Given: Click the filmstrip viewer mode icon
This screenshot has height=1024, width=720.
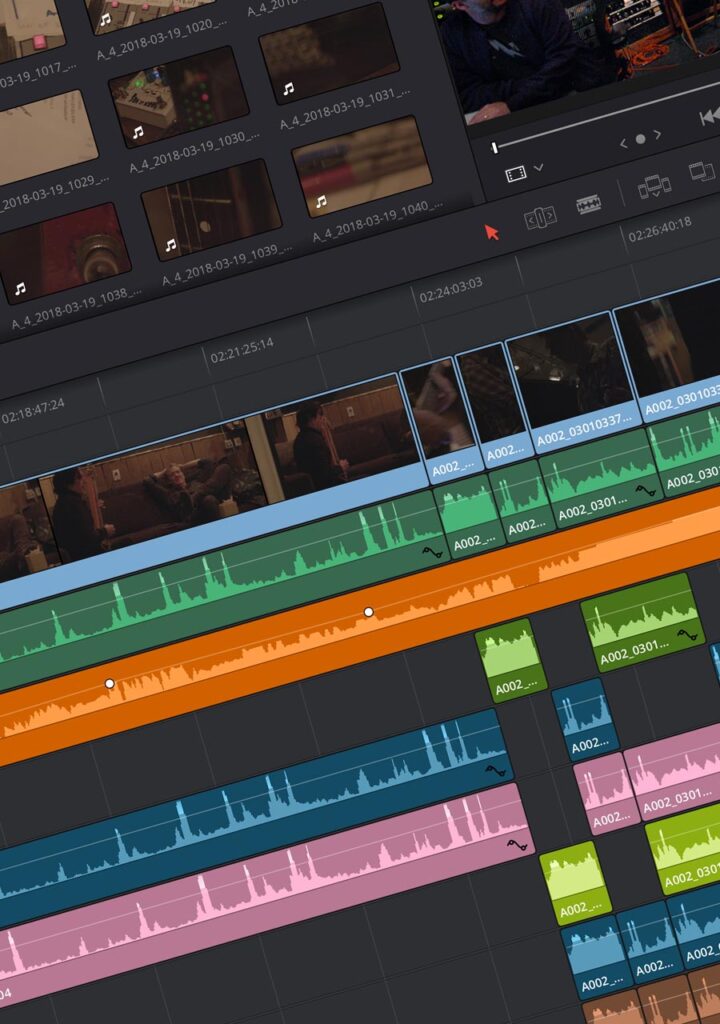Looking at the screenshot, I should point(516,174).
